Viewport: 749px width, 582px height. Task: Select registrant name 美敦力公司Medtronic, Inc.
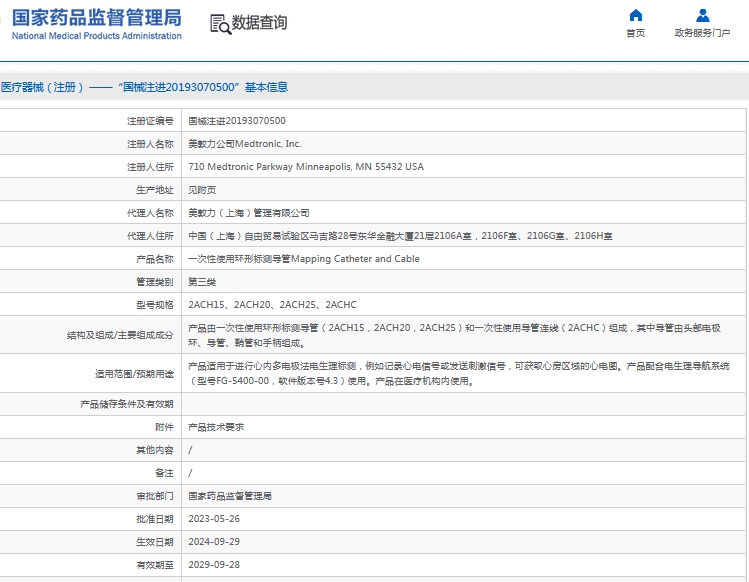[x=245, y=144]
